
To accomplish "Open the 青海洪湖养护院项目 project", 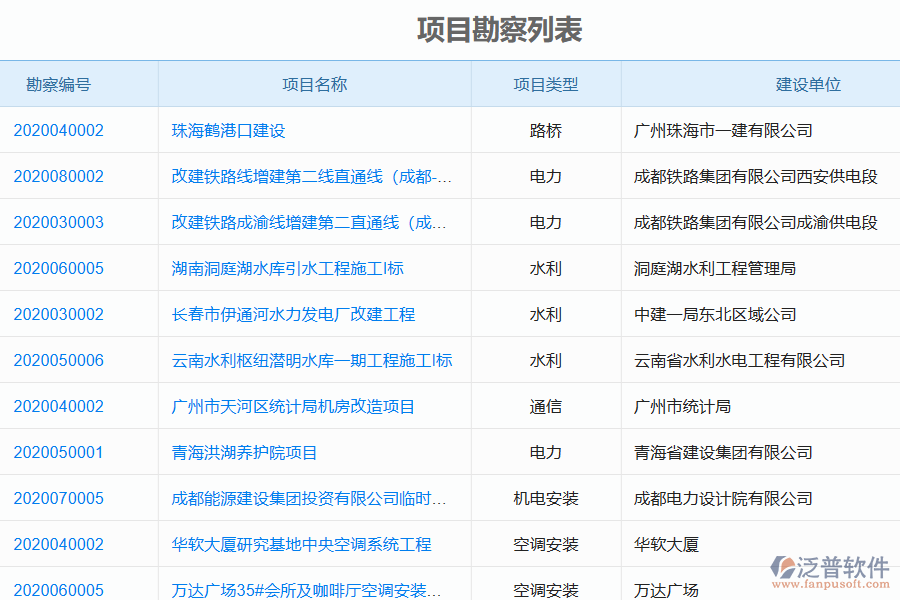I will coord(234,452).
